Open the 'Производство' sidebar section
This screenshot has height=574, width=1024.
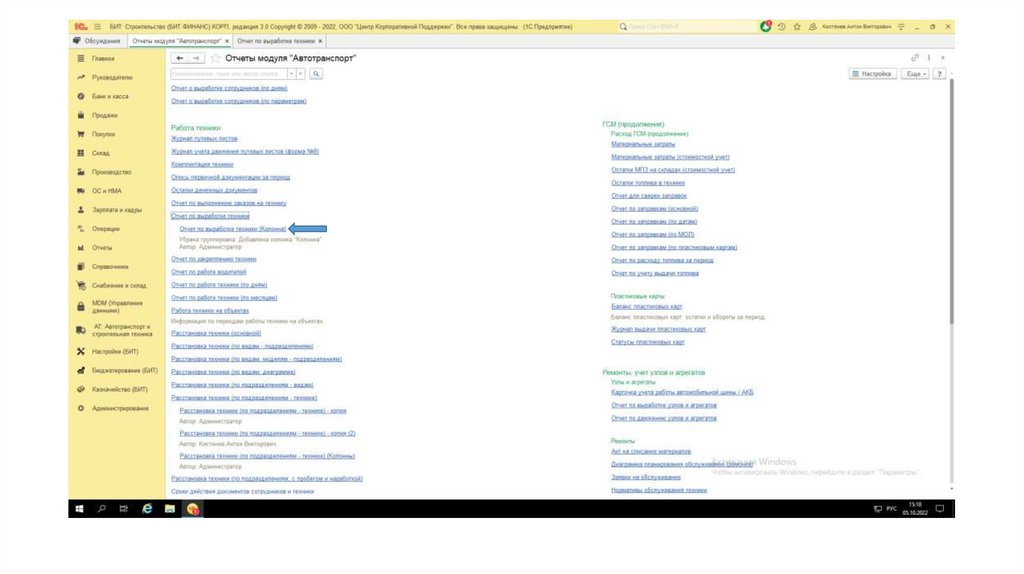[112, 172]
